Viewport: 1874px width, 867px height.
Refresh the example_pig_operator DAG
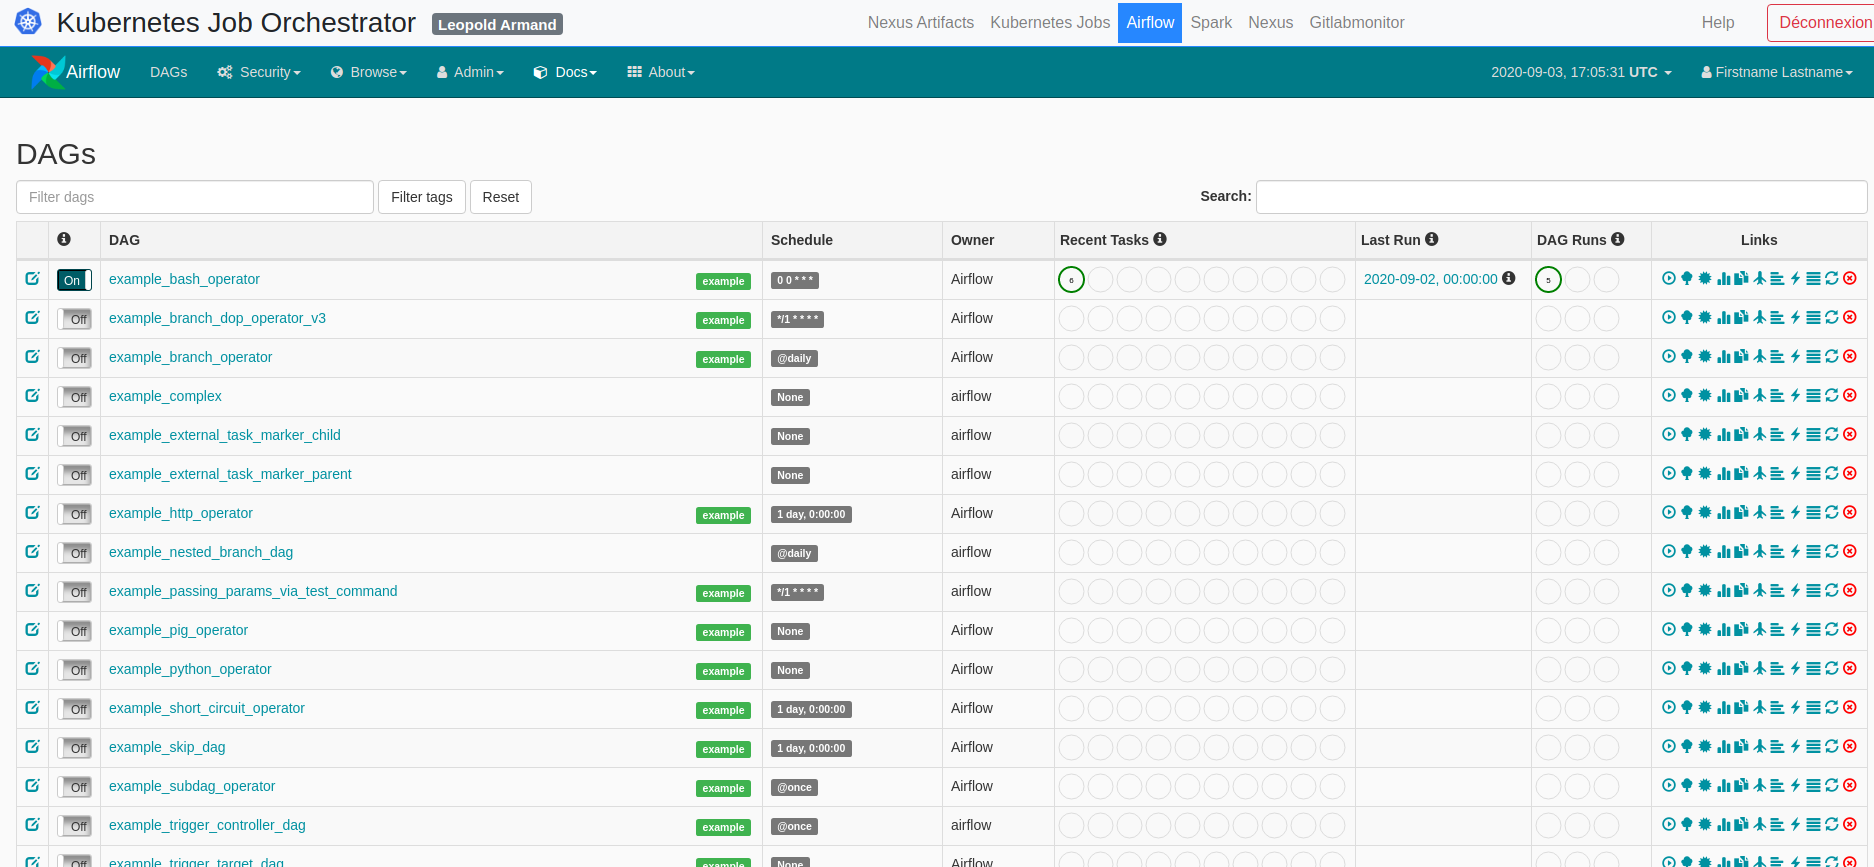click(1832, 629)
